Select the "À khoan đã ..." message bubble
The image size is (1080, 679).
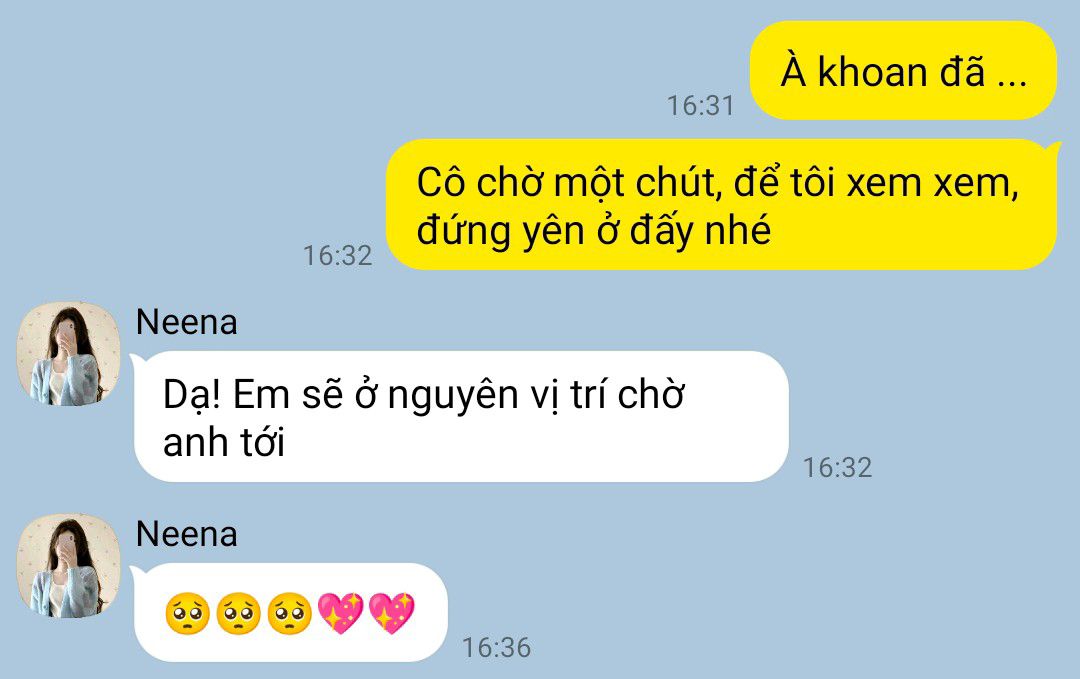click(x=903, y=70)
